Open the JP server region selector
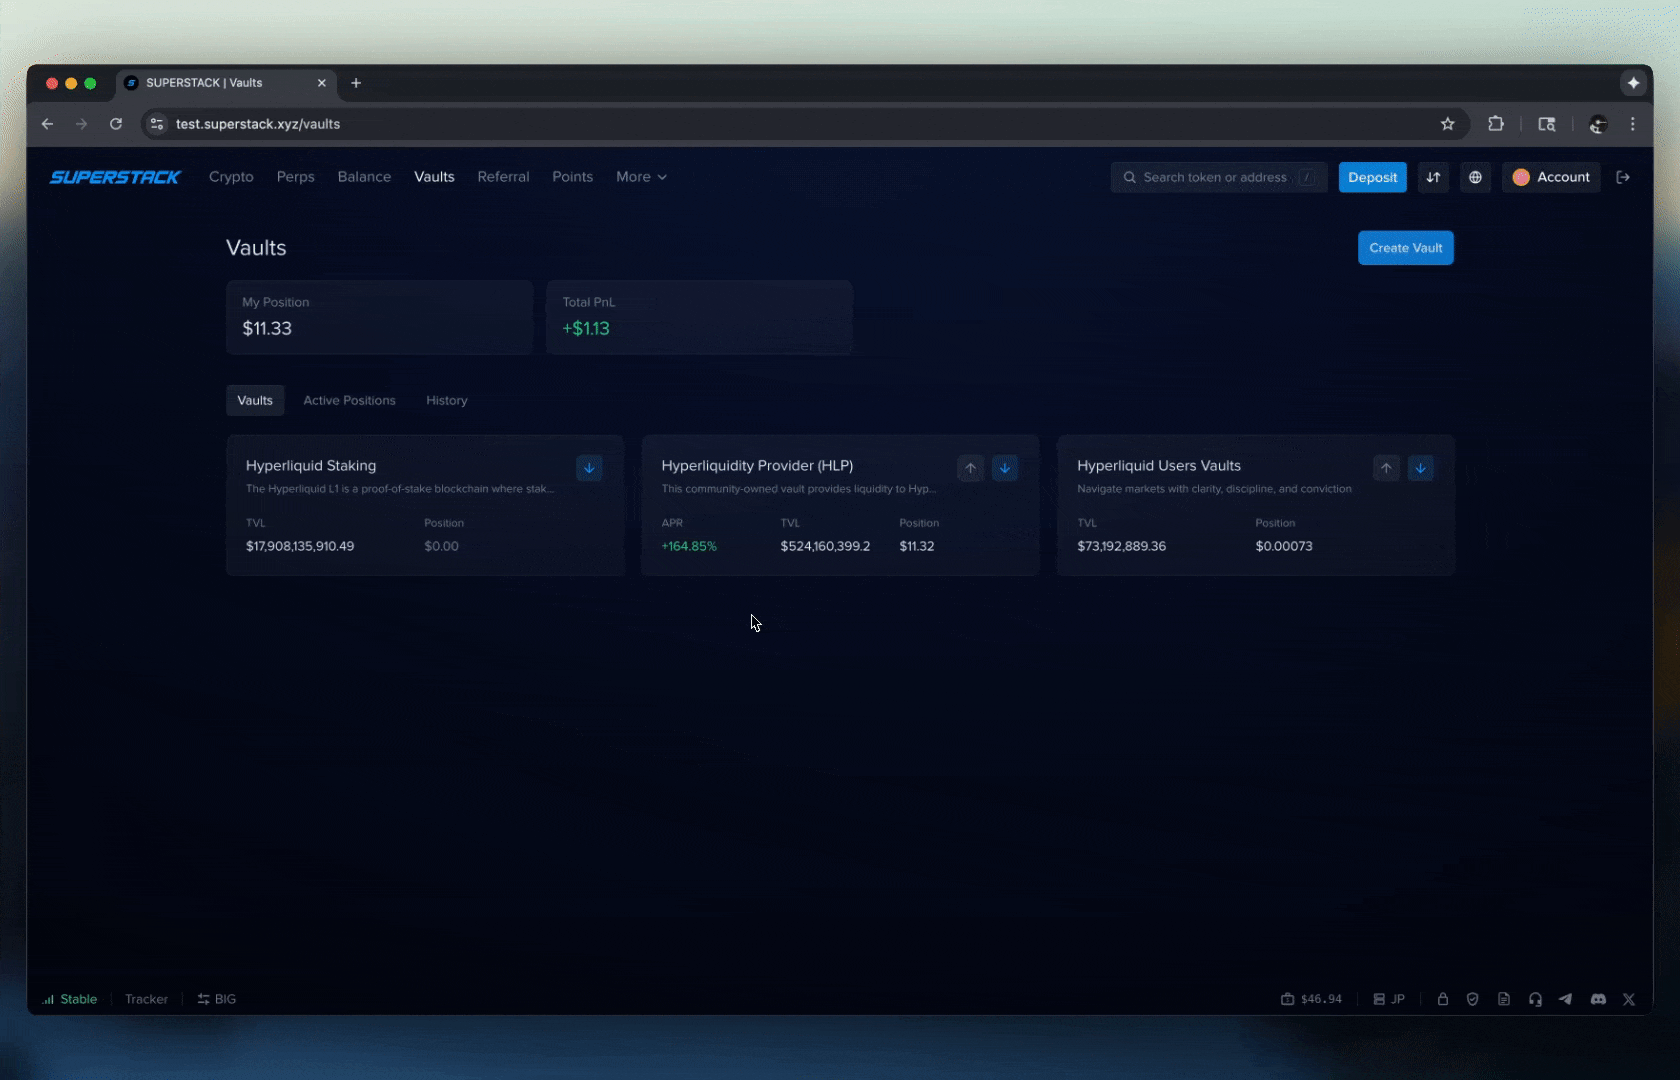 [1388, 999]
